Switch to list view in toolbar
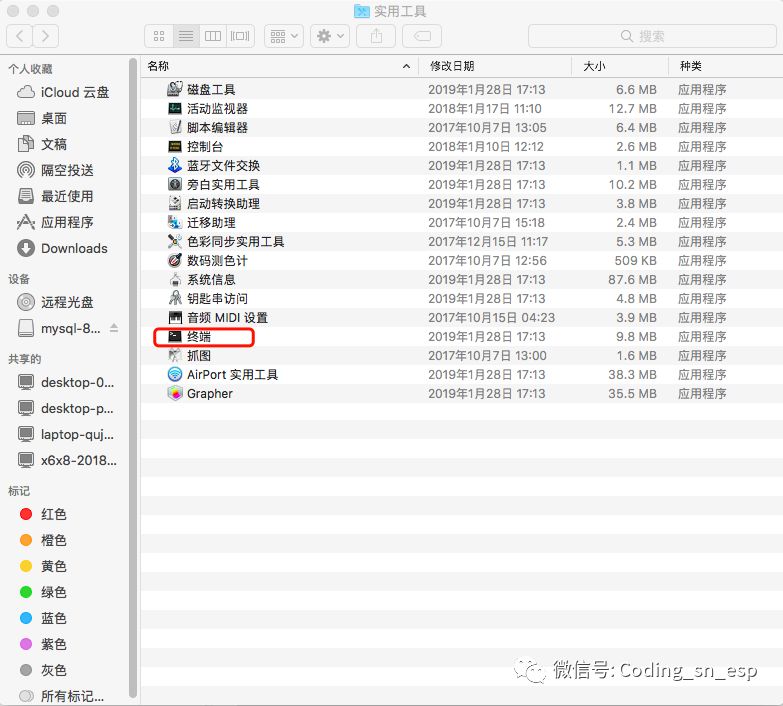 pyautogui.click(x=186, y=36)
